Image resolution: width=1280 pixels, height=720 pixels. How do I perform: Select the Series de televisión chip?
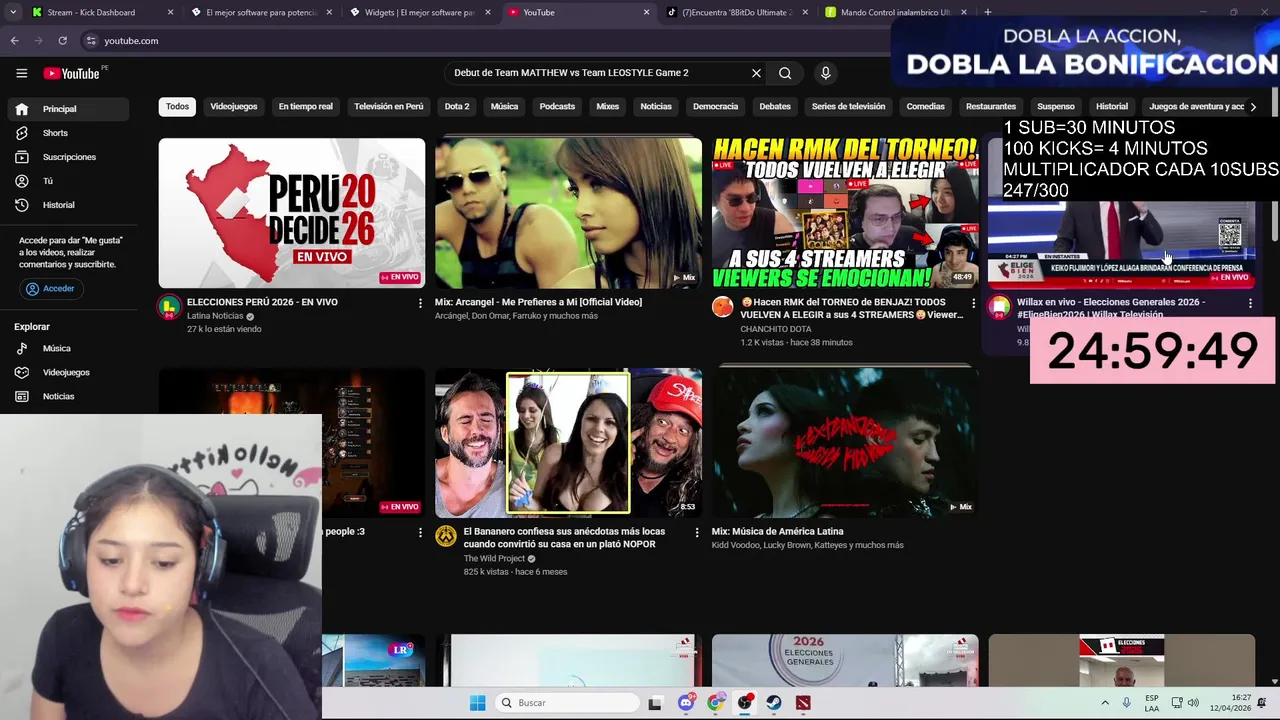pos(848,107)
